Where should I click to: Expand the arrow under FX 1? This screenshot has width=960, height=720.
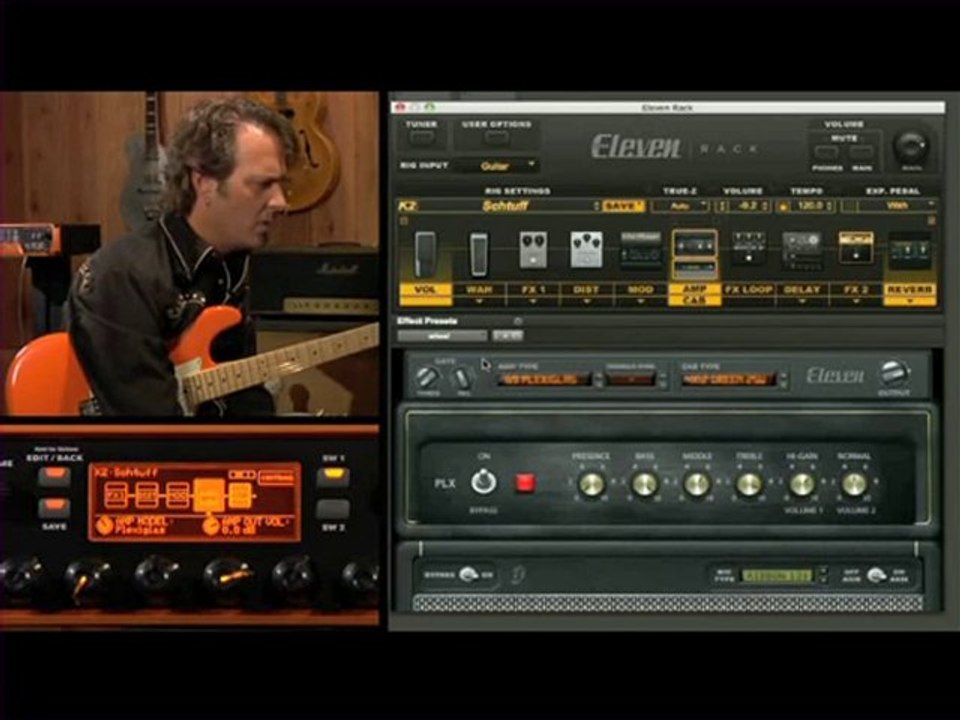click(533, 301)
